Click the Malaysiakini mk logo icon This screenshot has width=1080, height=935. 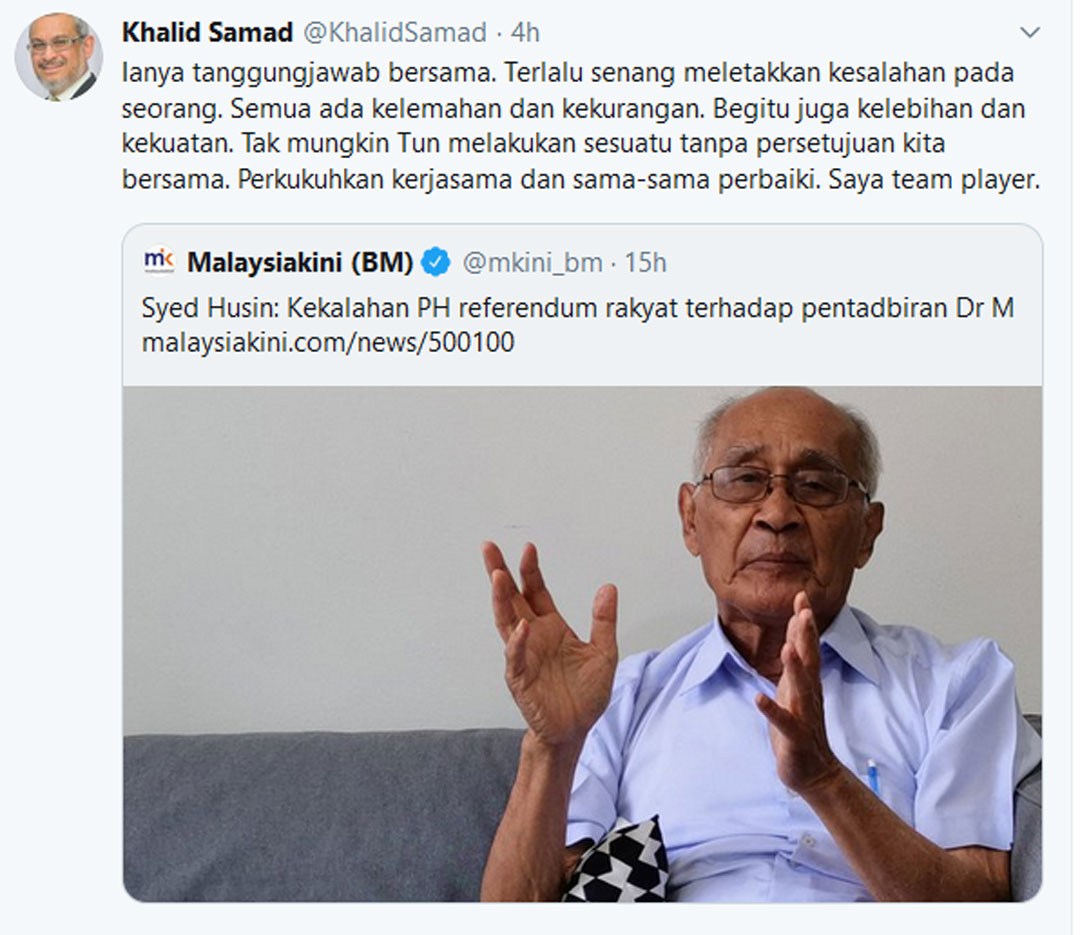click(x=159, y=261)
